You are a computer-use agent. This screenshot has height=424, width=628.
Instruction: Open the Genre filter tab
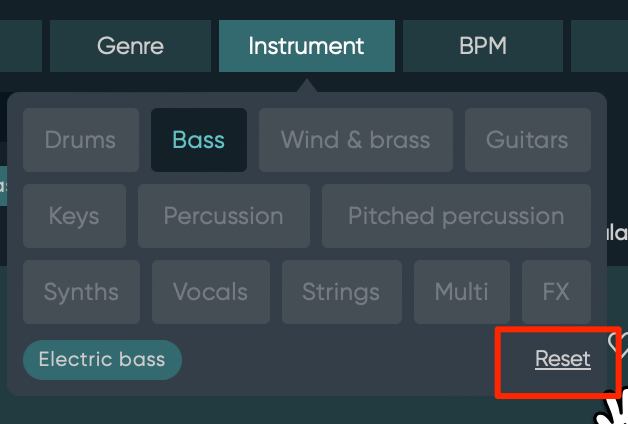pos(130,46)
